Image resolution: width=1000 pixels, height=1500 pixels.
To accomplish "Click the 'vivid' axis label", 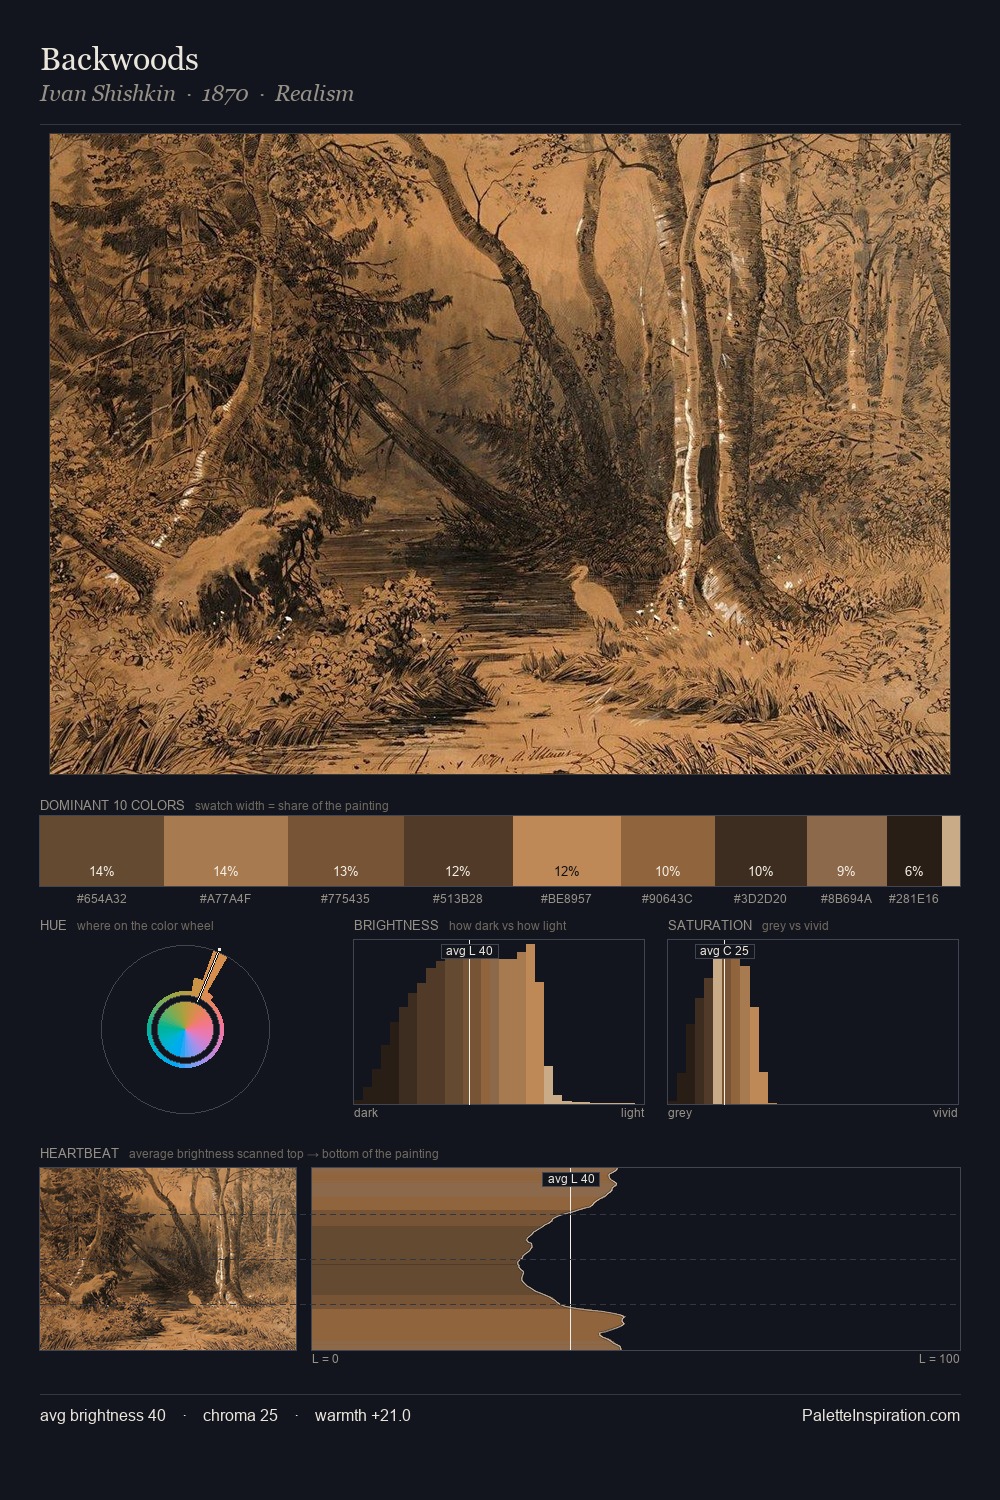I will point(945,1113).
